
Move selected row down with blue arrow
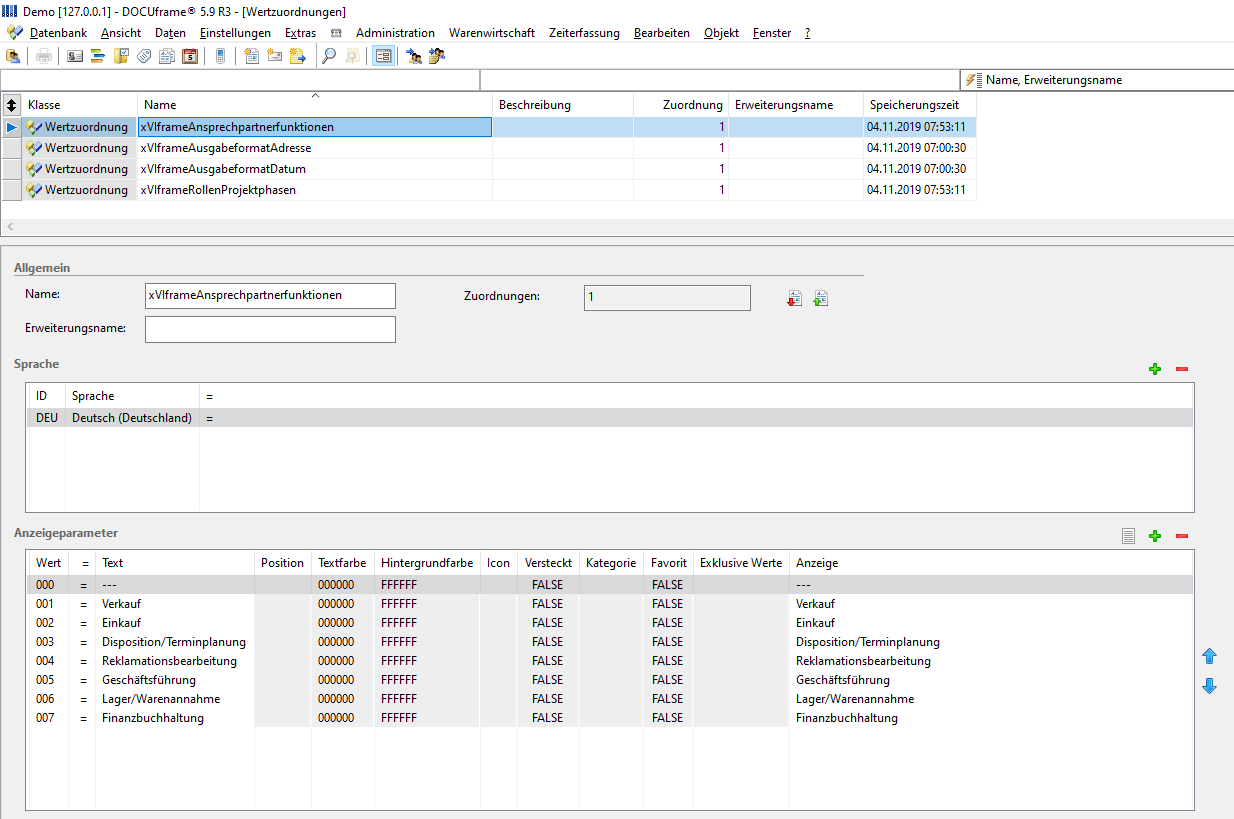pos(1209,686)
